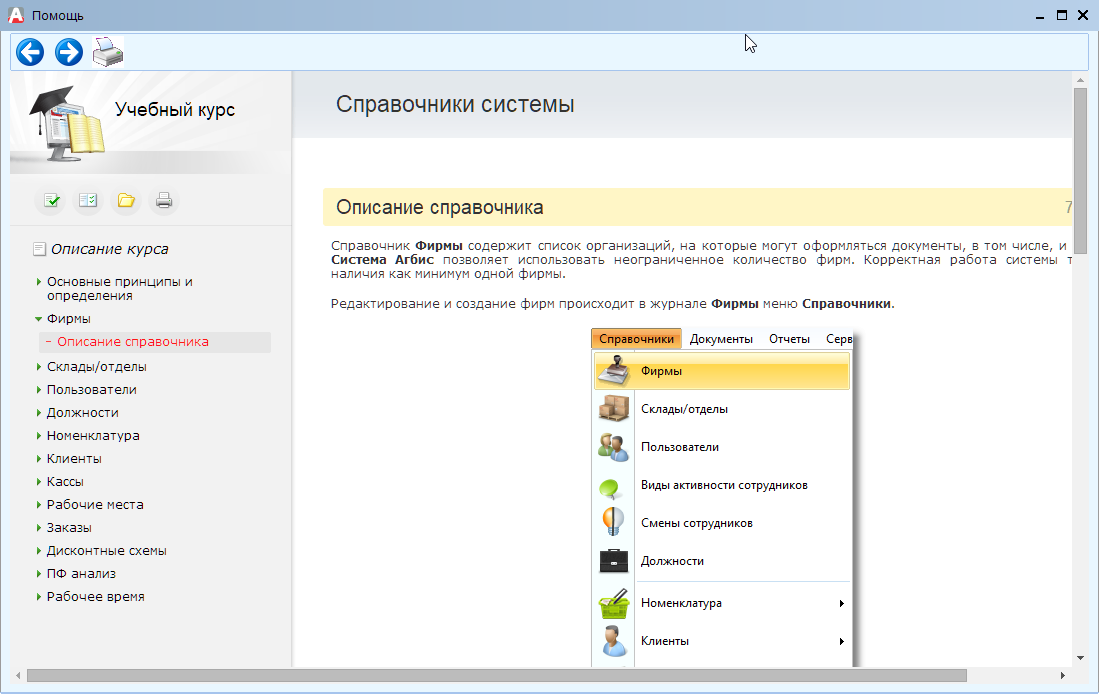1099x694 pixels.
Task: Click the Фирмы stamp icon in the menu
Action: [613, 371]
